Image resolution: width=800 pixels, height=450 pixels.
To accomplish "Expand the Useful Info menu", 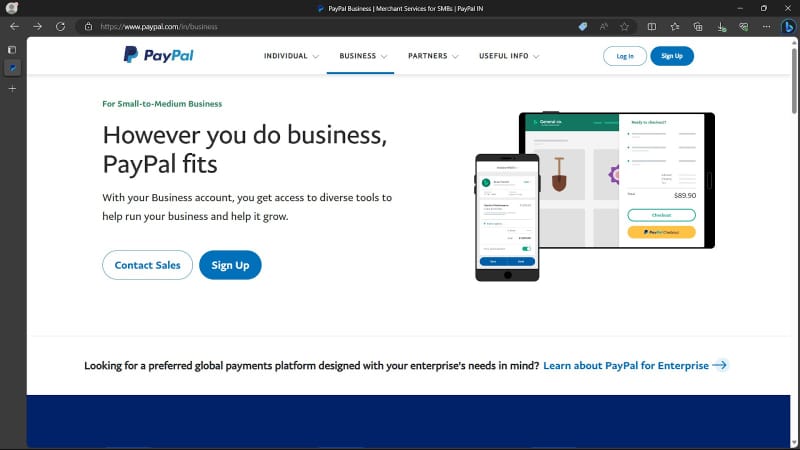I will pyautogui.click(x=509, y=56).
